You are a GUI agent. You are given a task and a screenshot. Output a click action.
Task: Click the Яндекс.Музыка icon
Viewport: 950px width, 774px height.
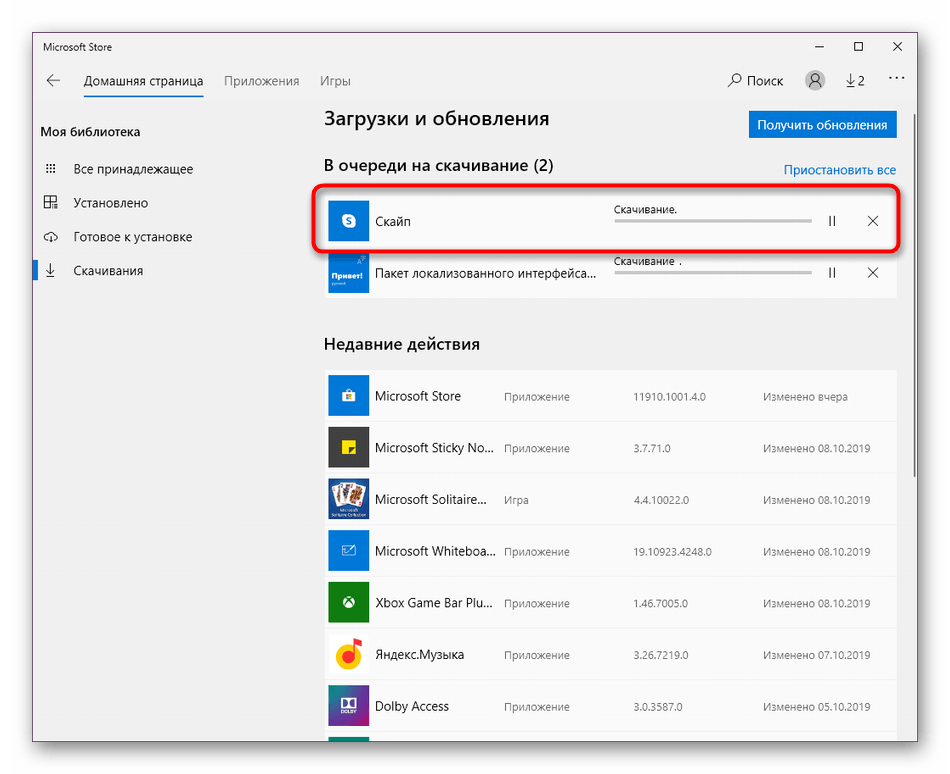(x=348, y=654)
